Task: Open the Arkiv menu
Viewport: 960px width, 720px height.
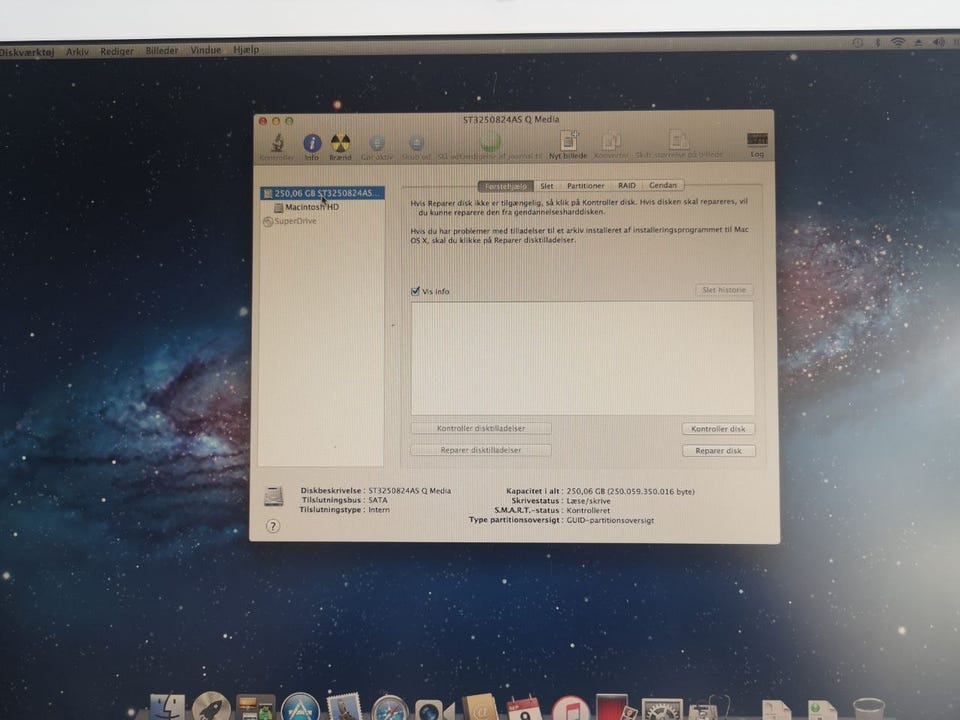Action: tap(78, 51)
